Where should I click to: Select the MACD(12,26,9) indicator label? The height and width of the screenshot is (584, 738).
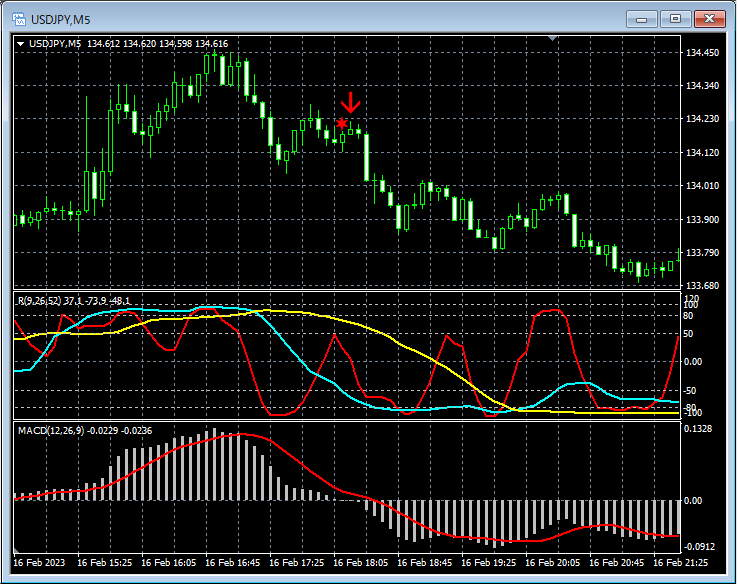tap(85, 431)
